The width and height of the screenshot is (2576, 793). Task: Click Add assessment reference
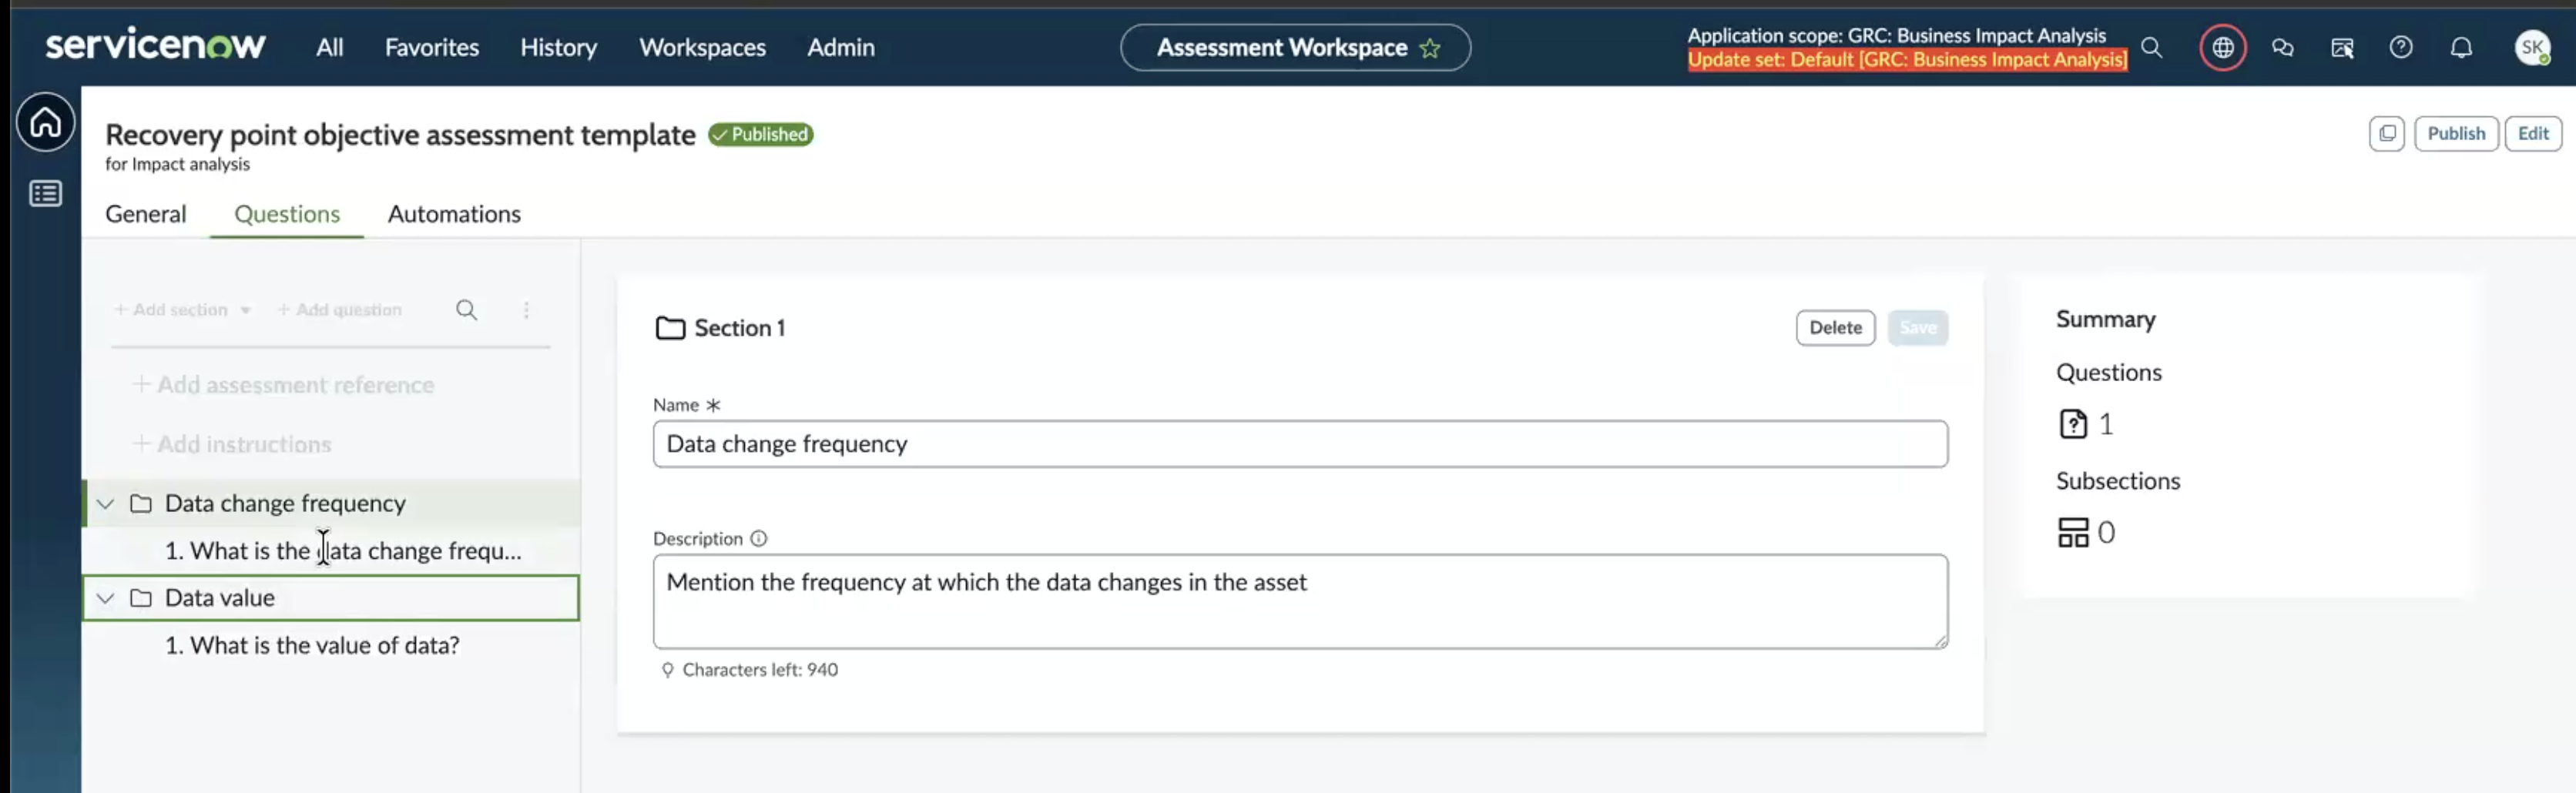(284, 385)
